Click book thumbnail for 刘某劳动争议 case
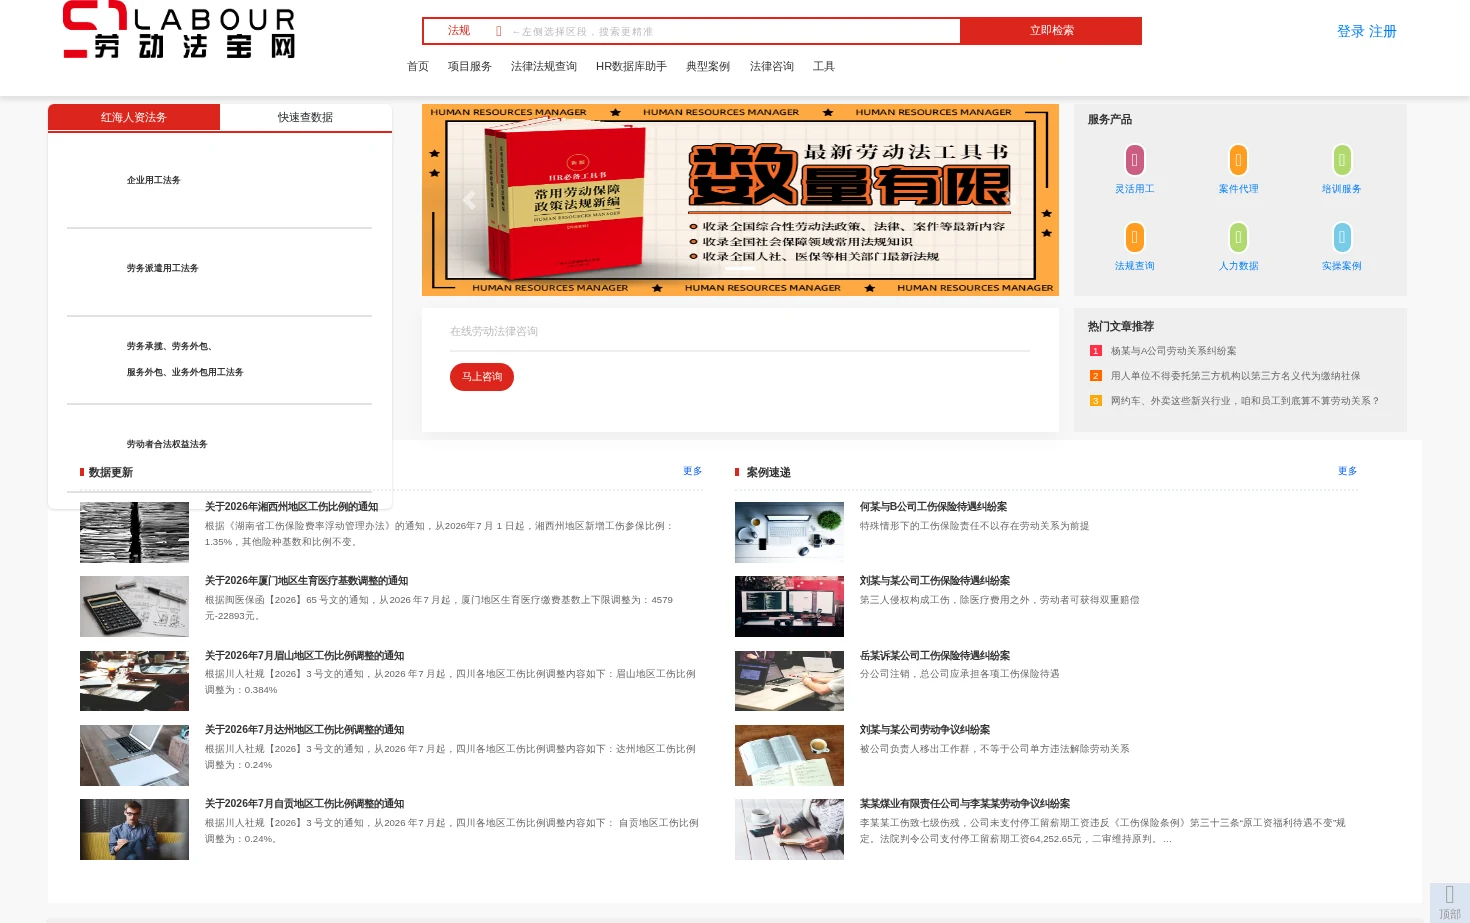1470x923 pixels. [789, 755]
